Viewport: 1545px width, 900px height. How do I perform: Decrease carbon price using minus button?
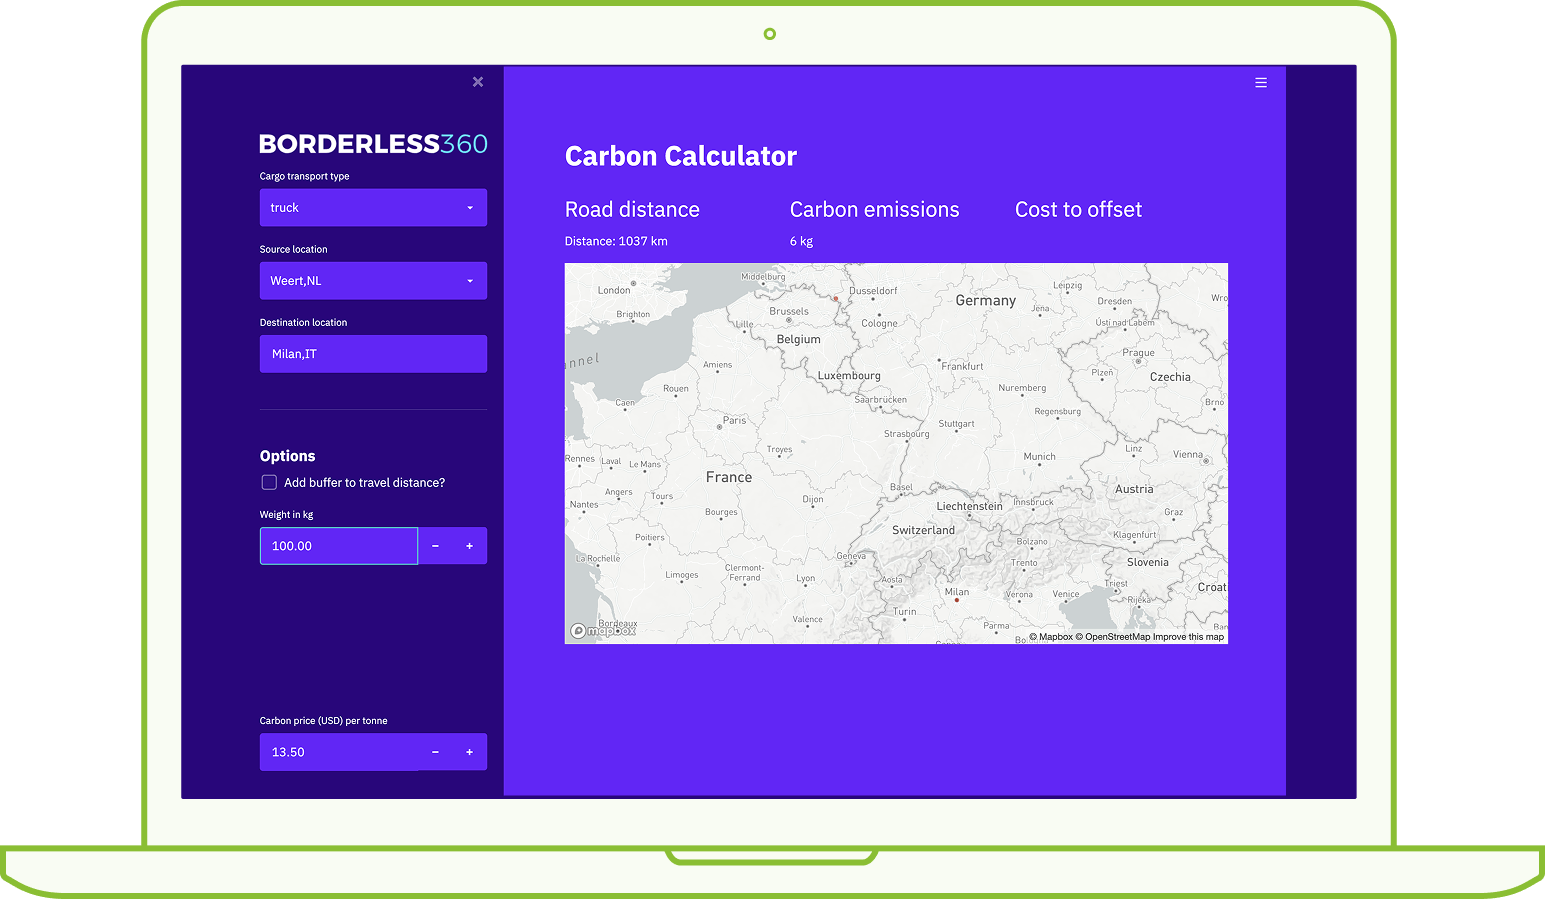tap(435, 752)
